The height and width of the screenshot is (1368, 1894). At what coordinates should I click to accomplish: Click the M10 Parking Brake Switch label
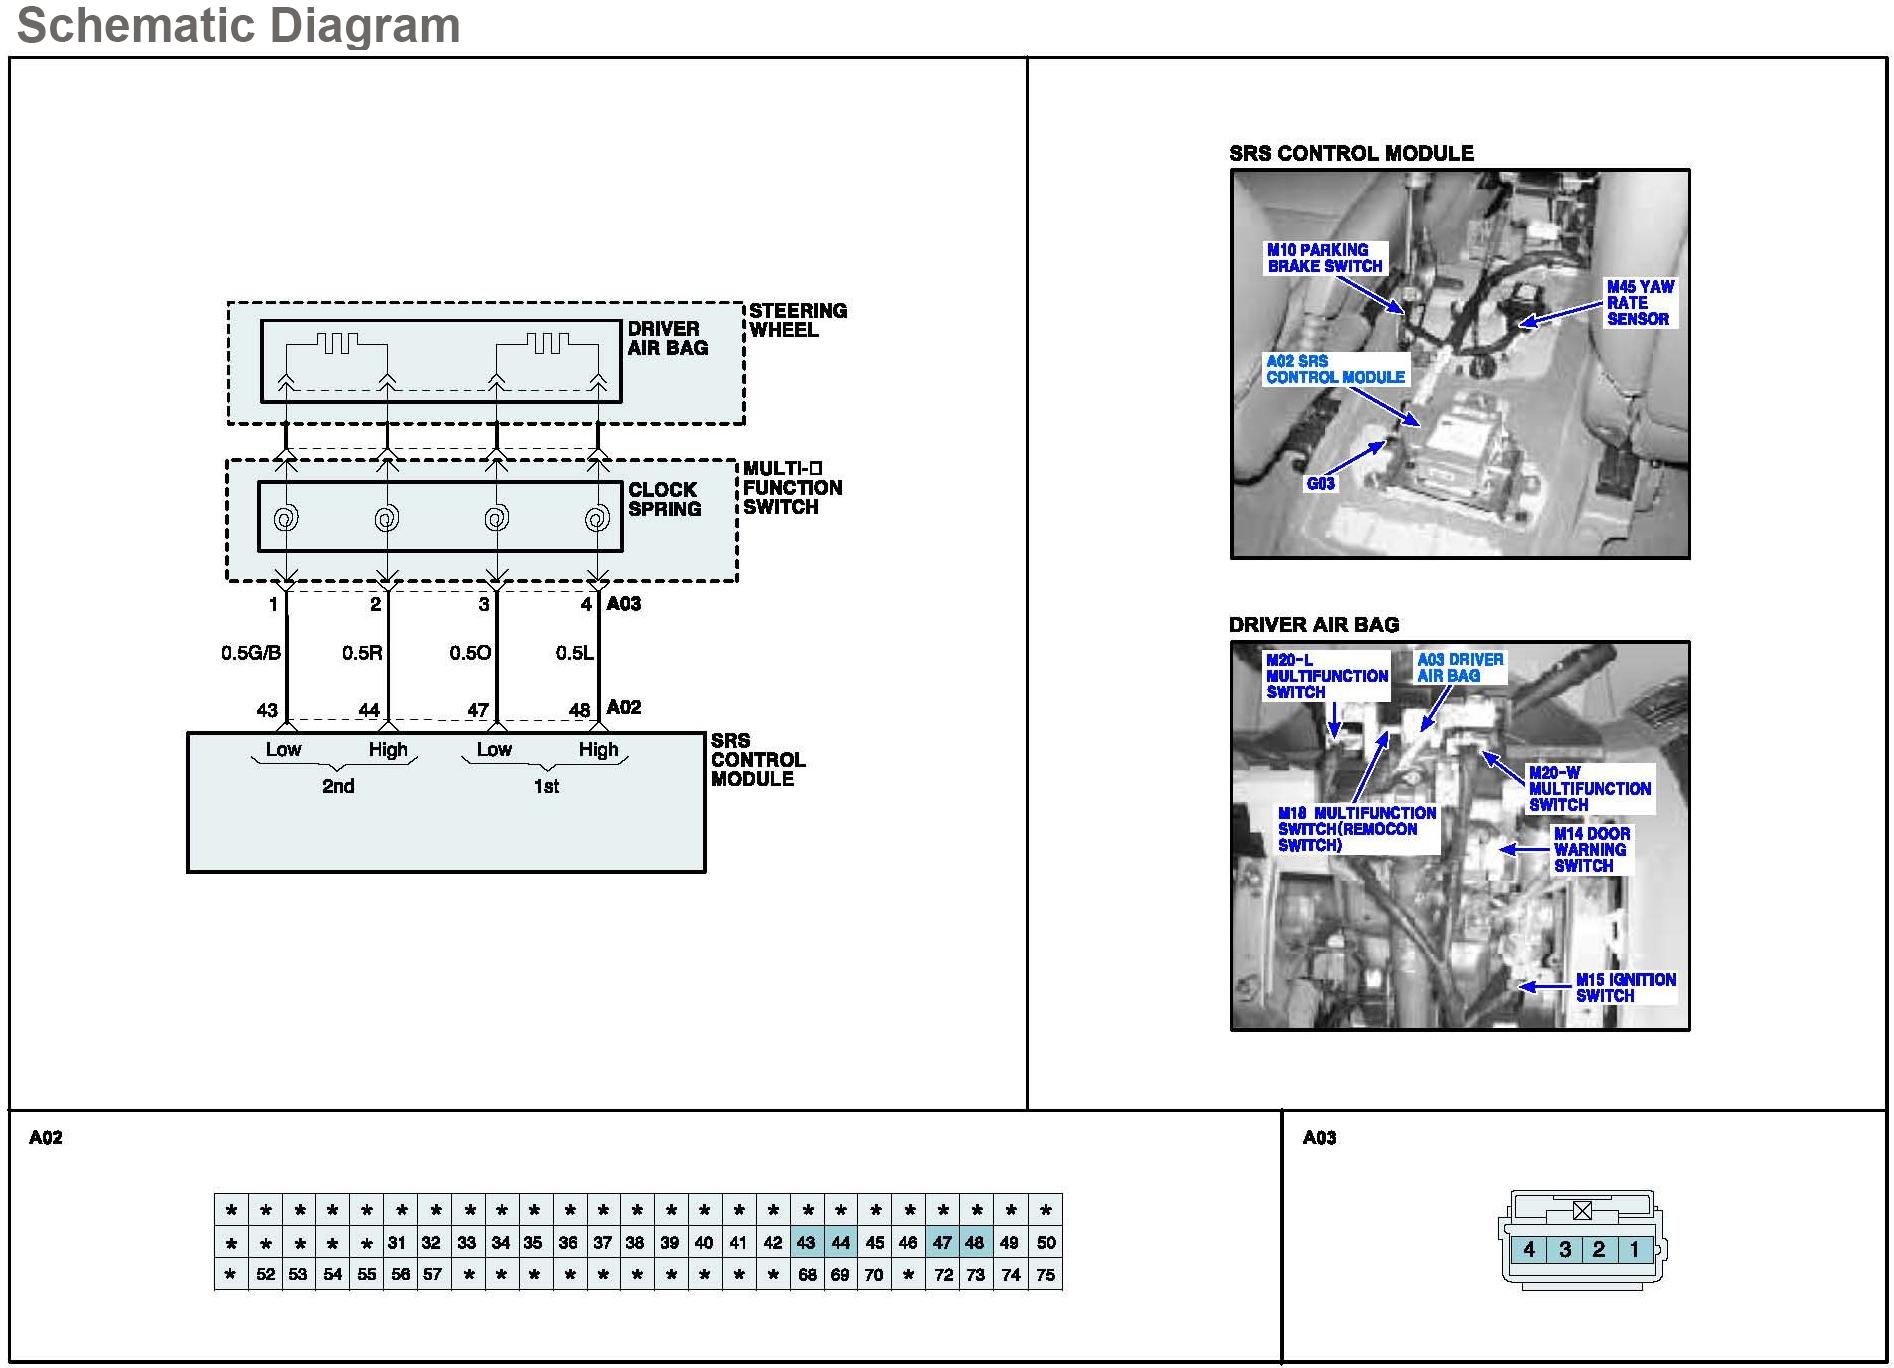pos(1324,258)
